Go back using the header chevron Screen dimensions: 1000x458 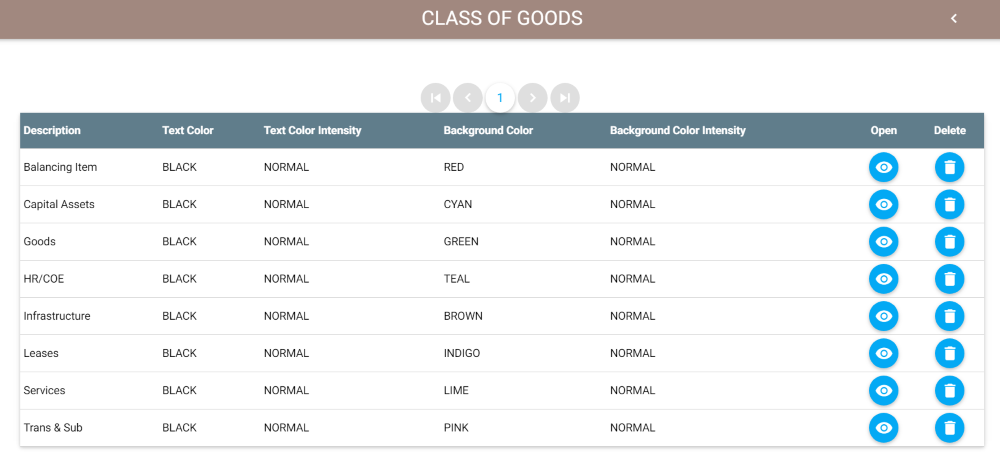click(x=954, y=18)
